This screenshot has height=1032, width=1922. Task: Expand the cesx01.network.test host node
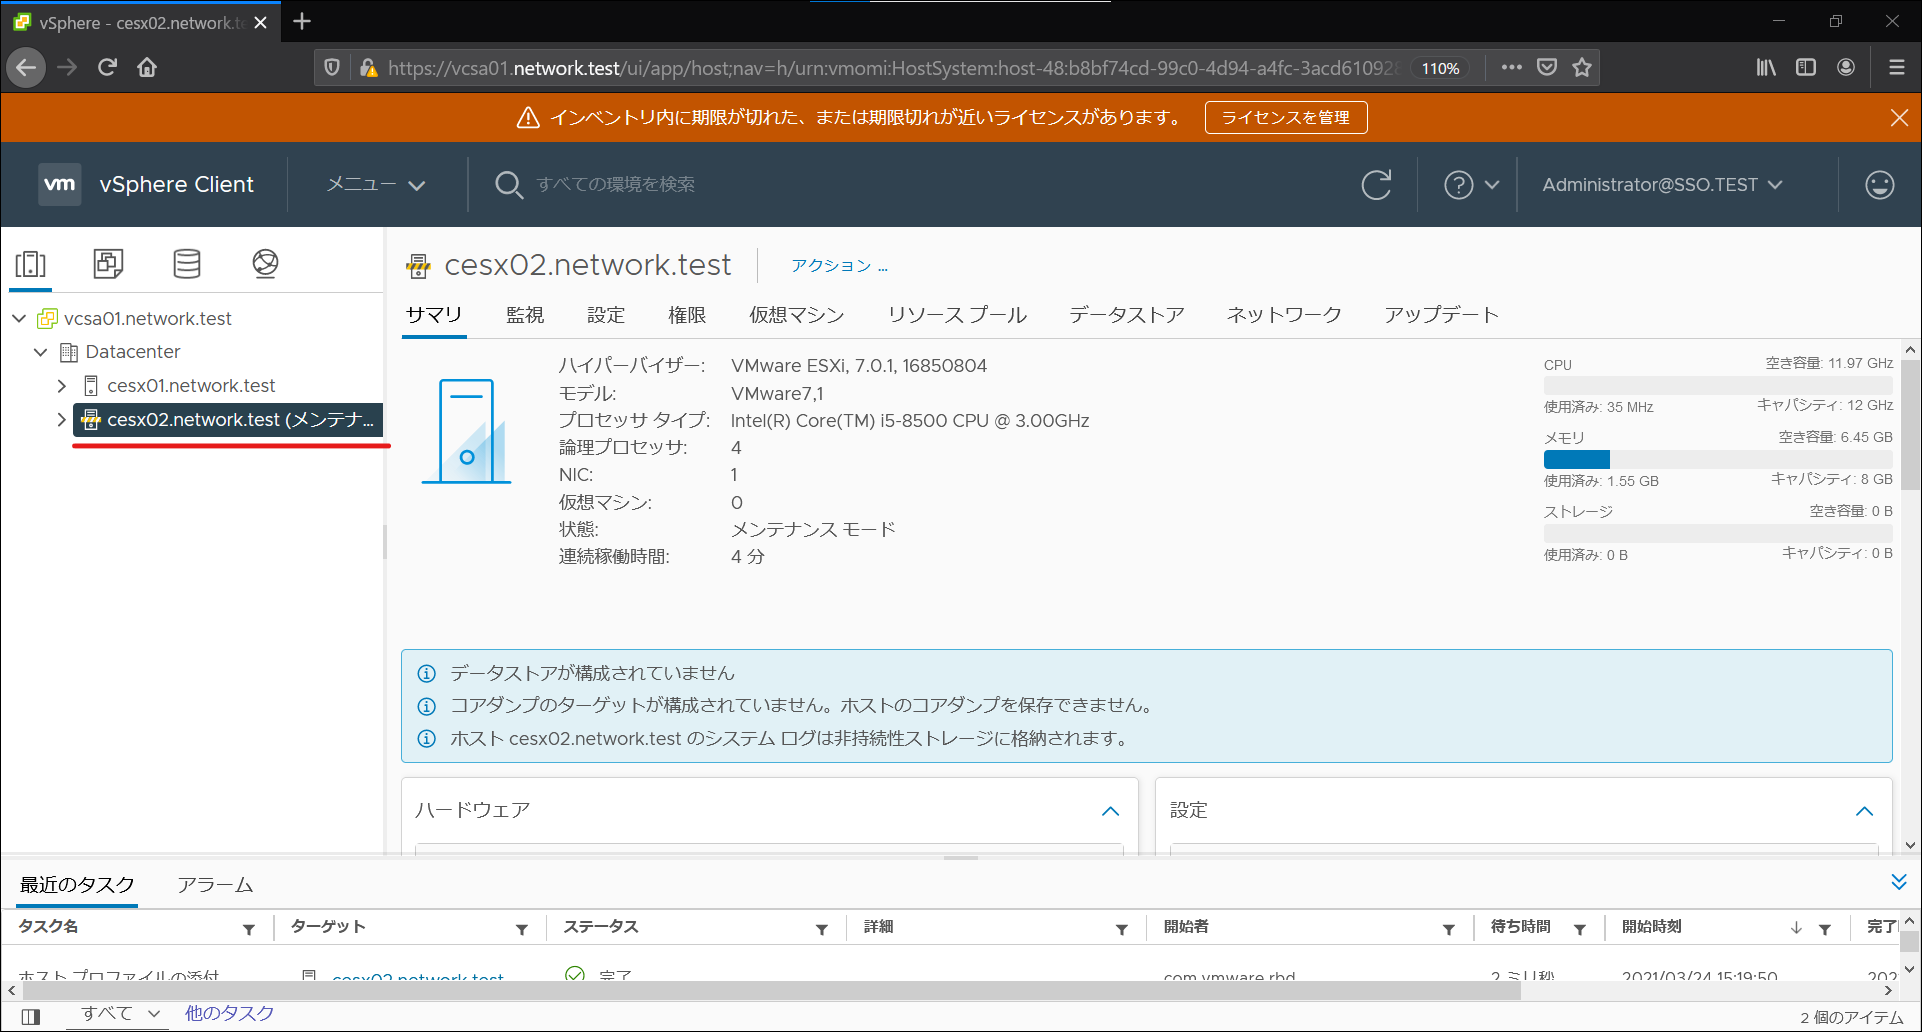62,386
